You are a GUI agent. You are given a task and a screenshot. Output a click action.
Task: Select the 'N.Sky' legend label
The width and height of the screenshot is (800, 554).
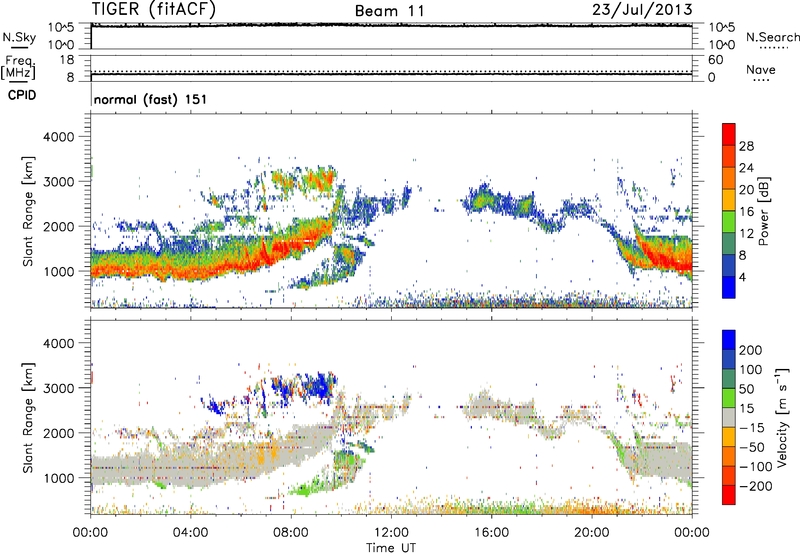[x=19, y=37]
